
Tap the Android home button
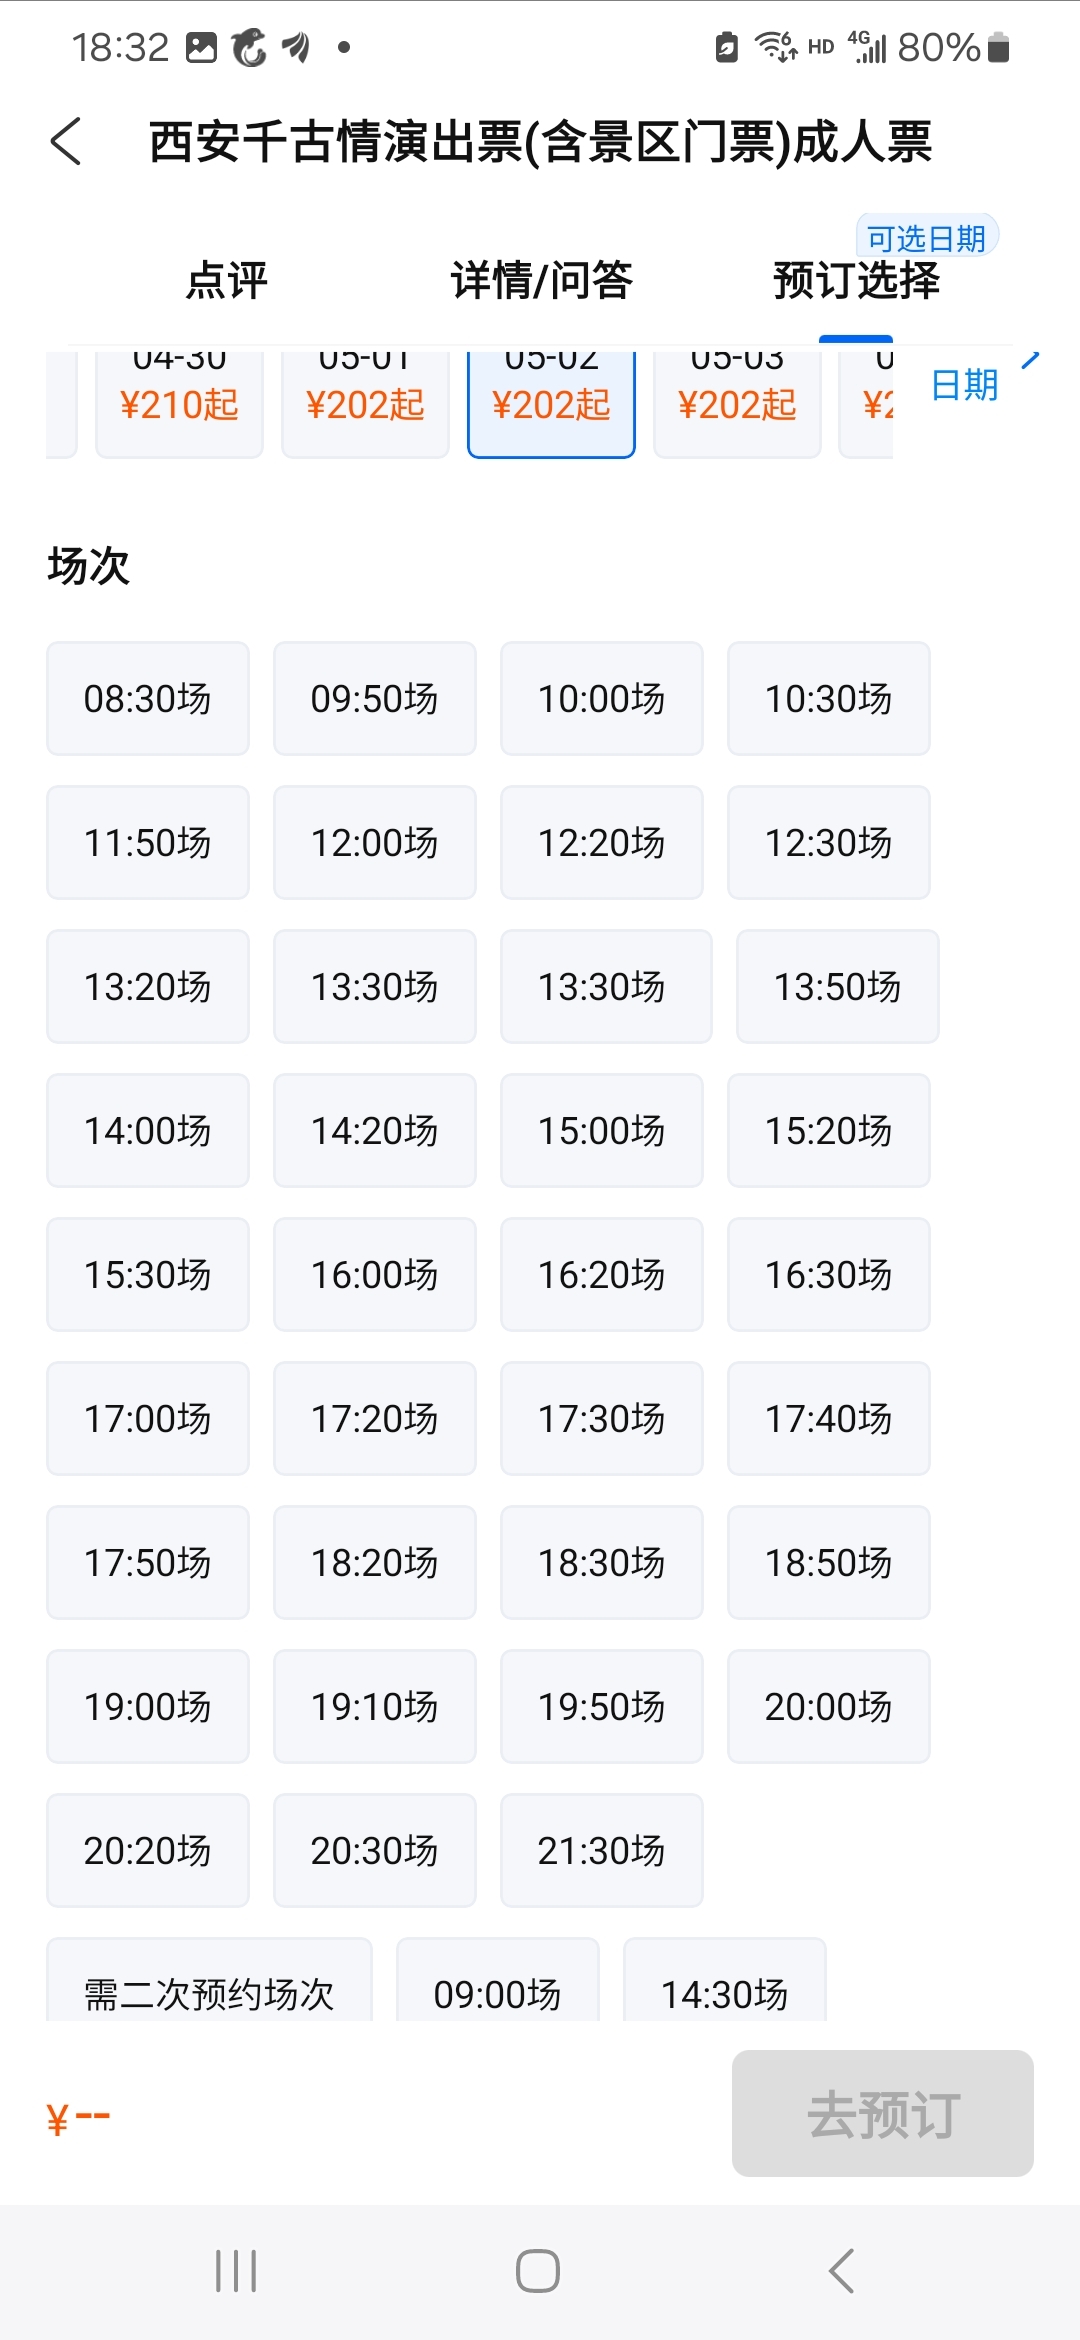click(x=538, y=2271)
